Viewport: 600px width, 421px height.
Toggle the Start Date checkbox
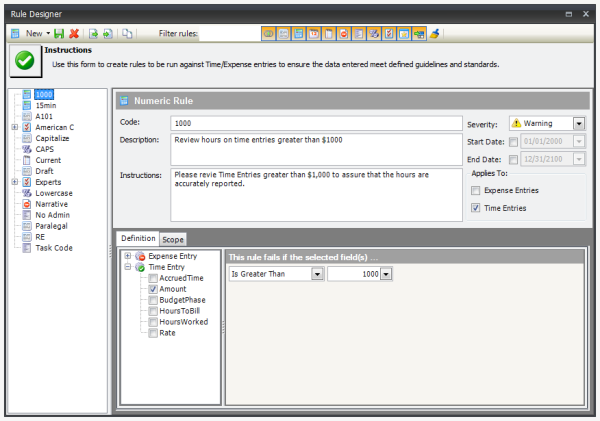(x=514, y=142)
